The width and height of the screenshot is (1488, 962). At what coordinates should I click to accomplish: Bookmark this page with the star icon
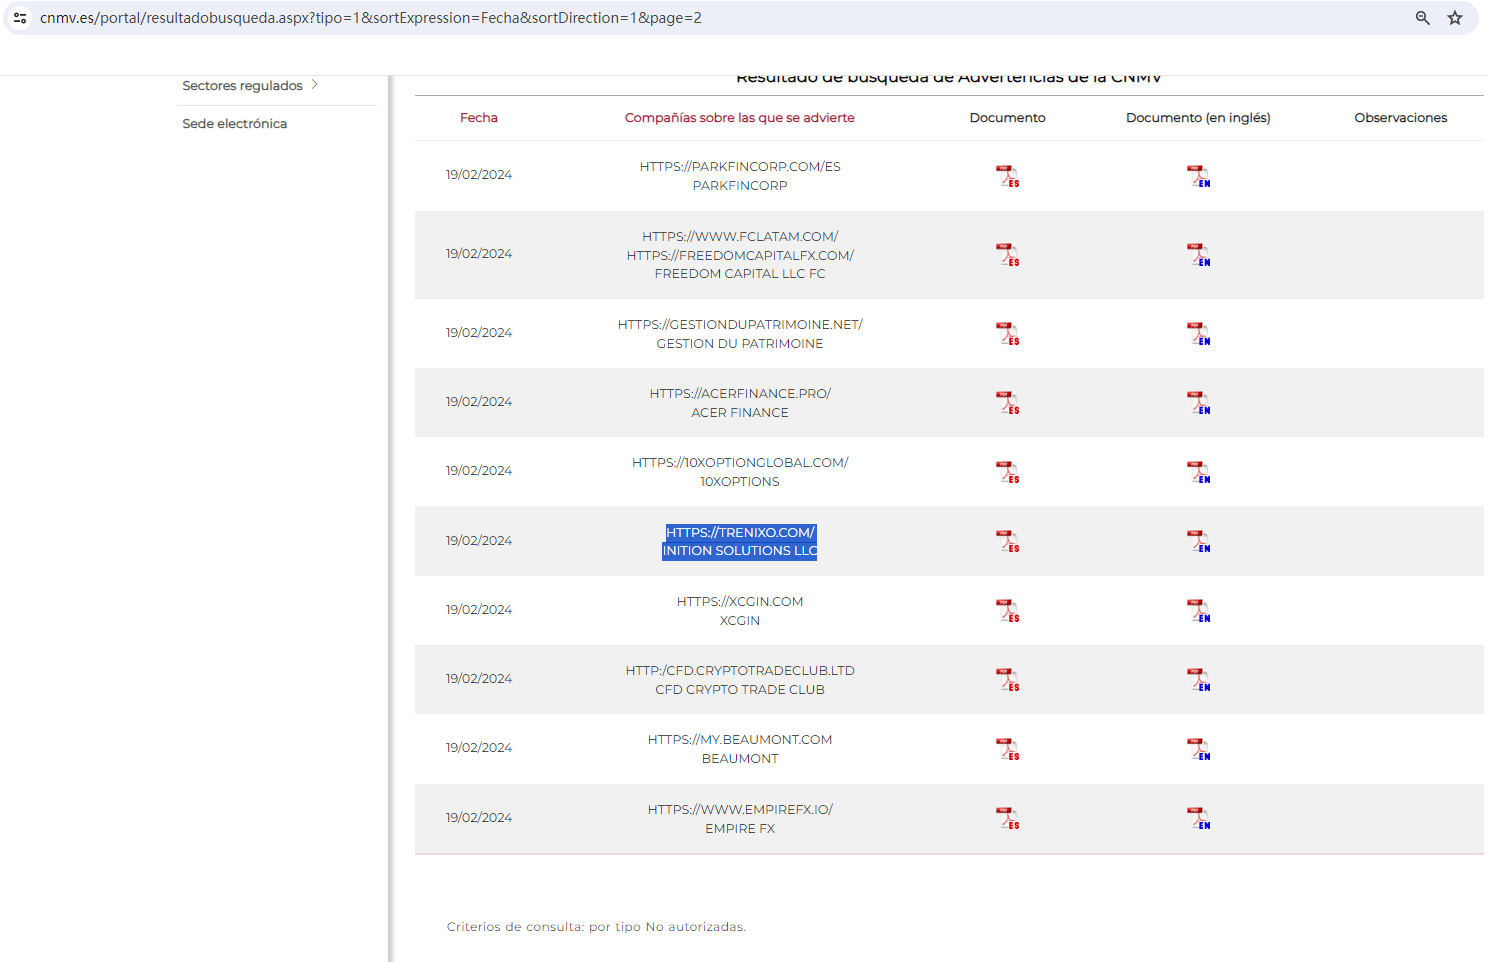[x=1455, y=18]
